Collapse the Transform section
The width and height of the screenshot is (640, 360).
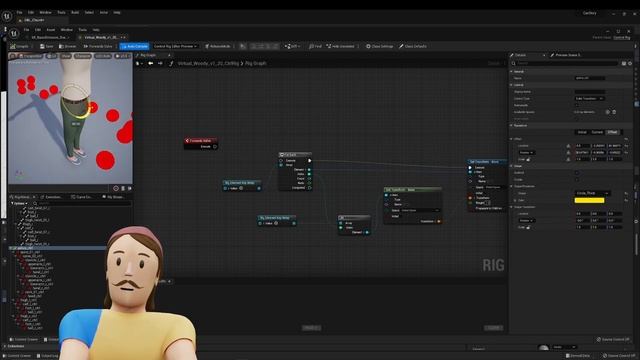[x=511, y=125]
